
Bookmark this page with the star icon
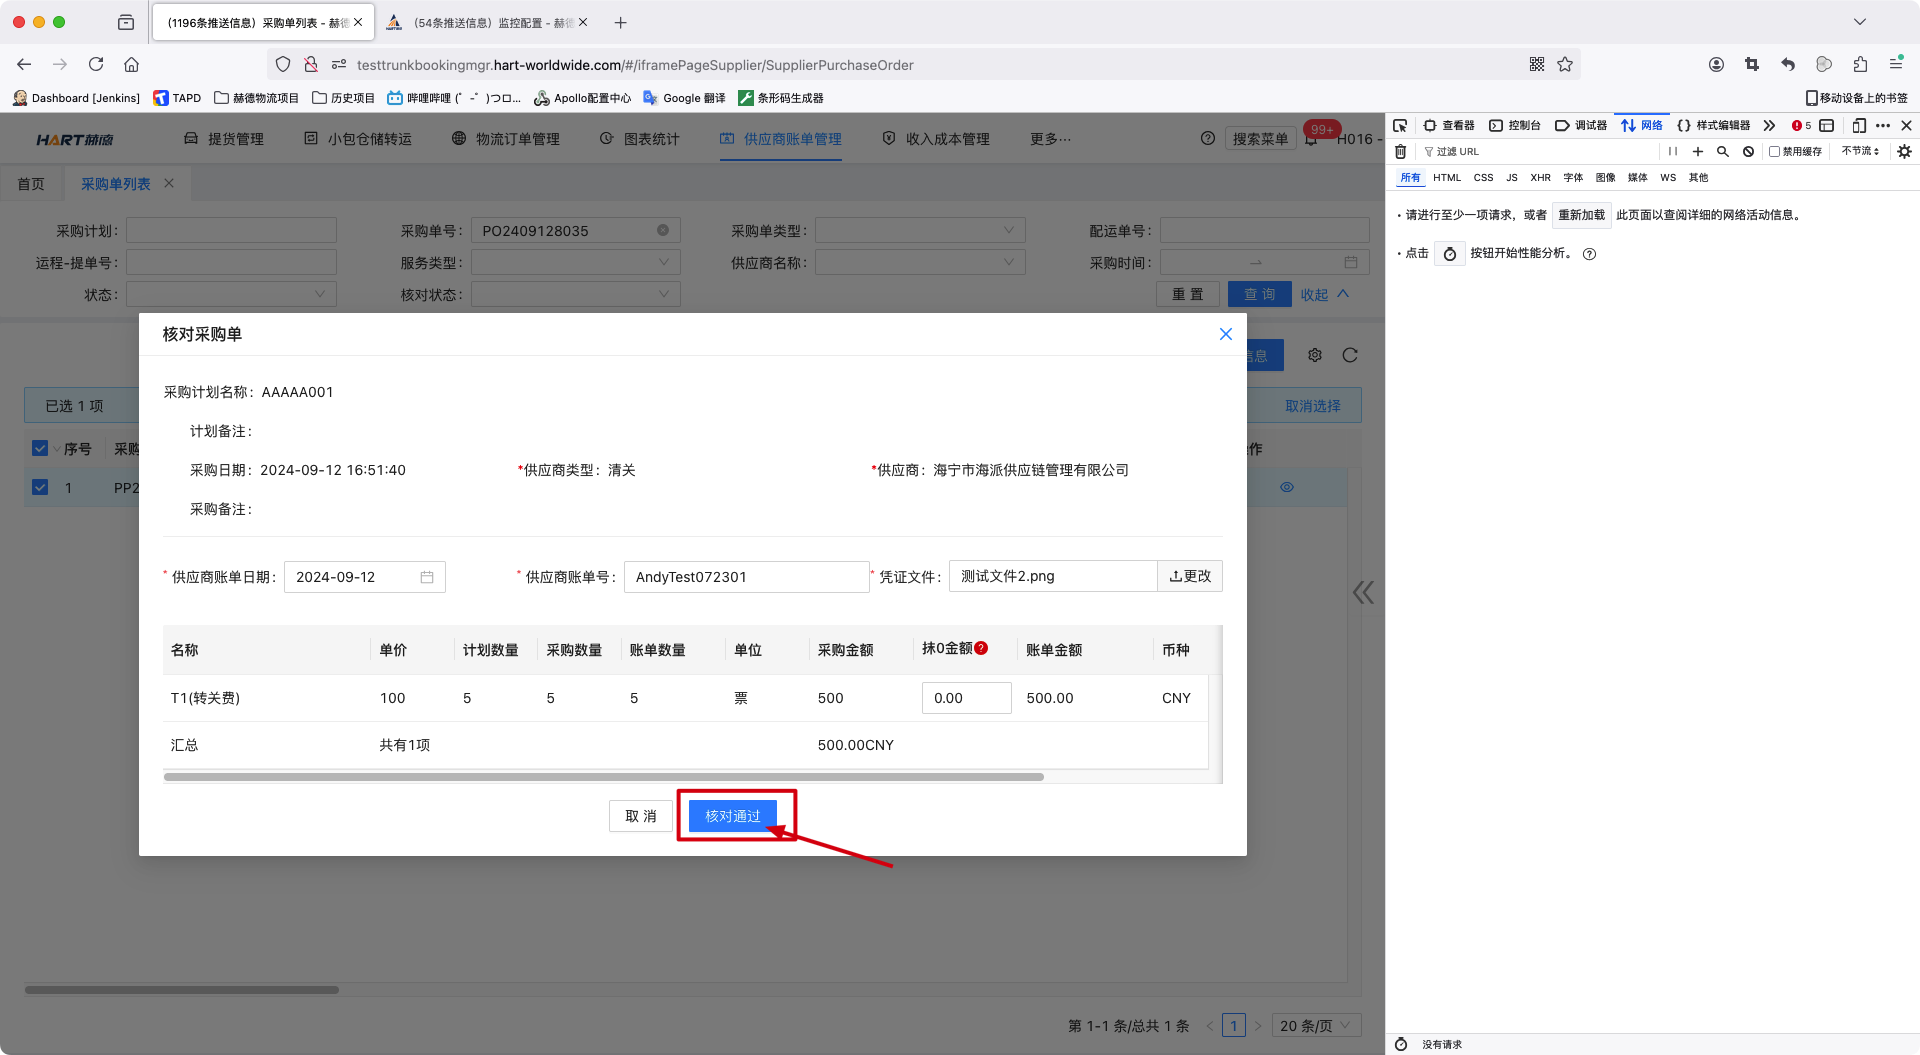point(1565,64)
